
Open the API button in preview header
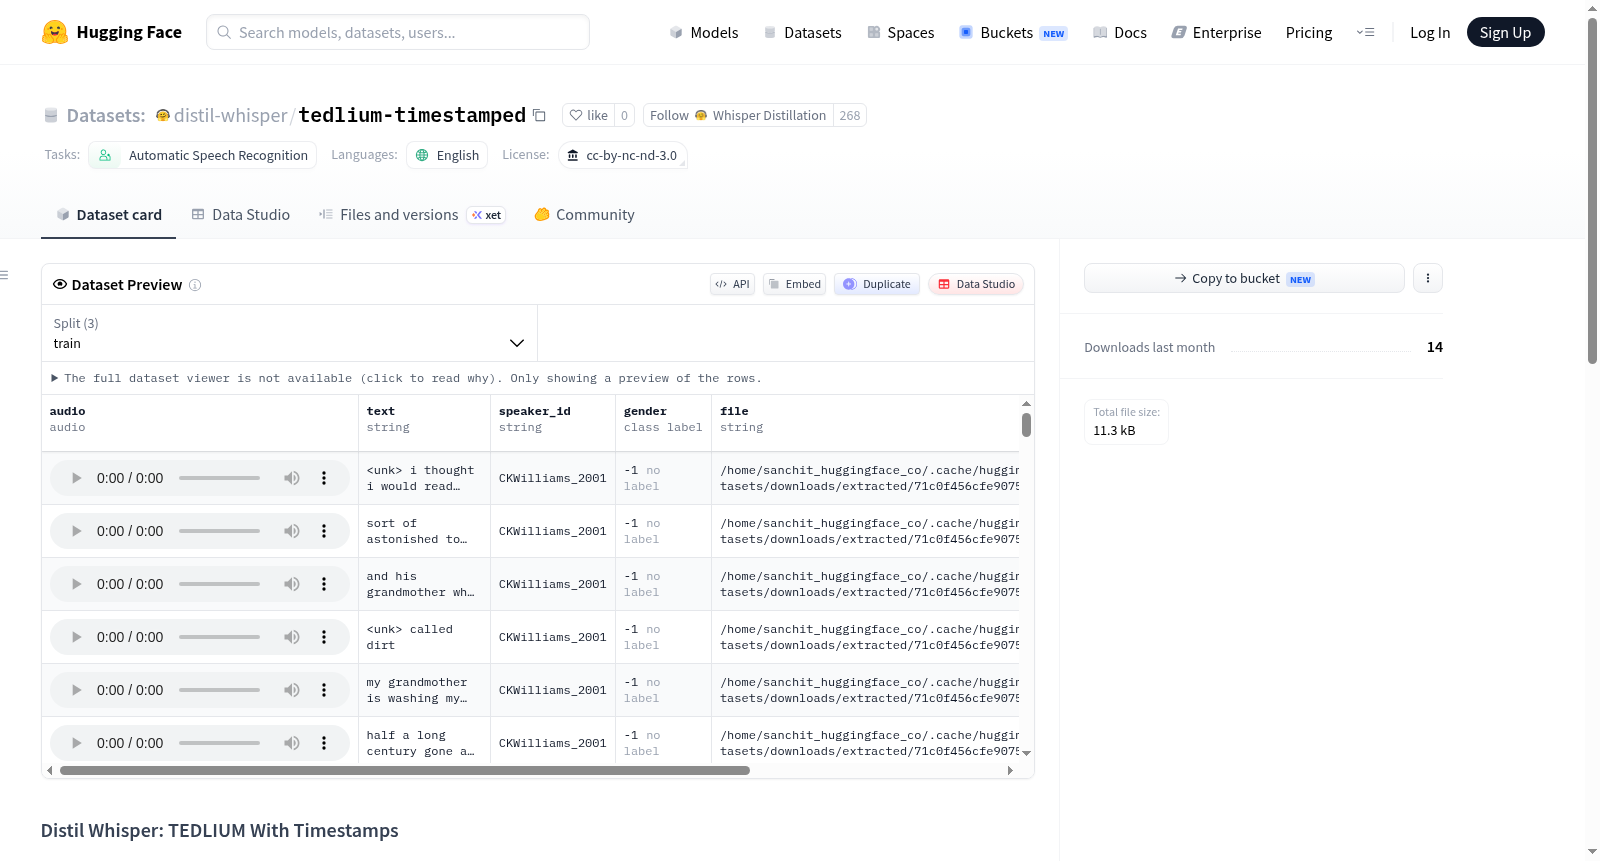[732, 284]
